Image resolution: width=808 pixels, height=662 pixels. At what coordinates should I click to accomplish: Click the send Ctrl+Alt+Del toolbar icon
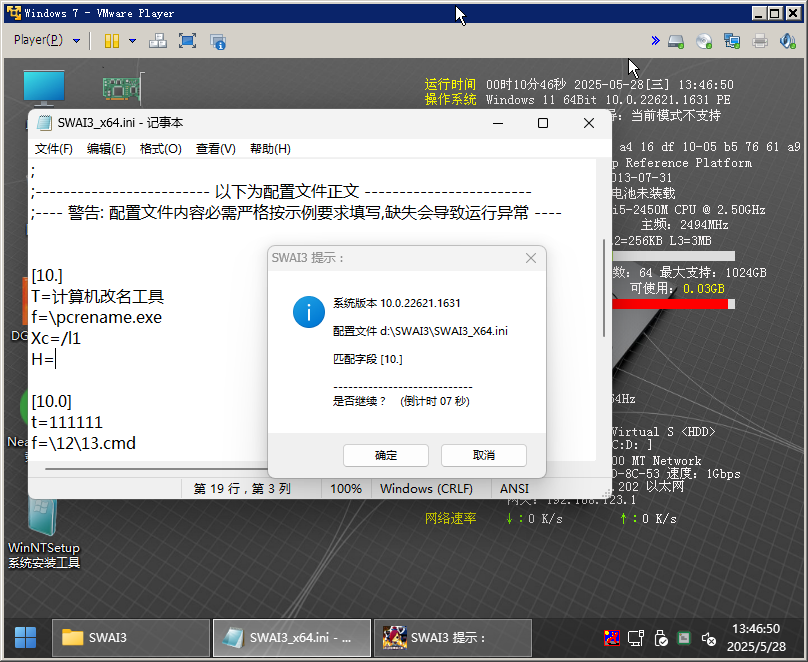click(x=158, y=41)
